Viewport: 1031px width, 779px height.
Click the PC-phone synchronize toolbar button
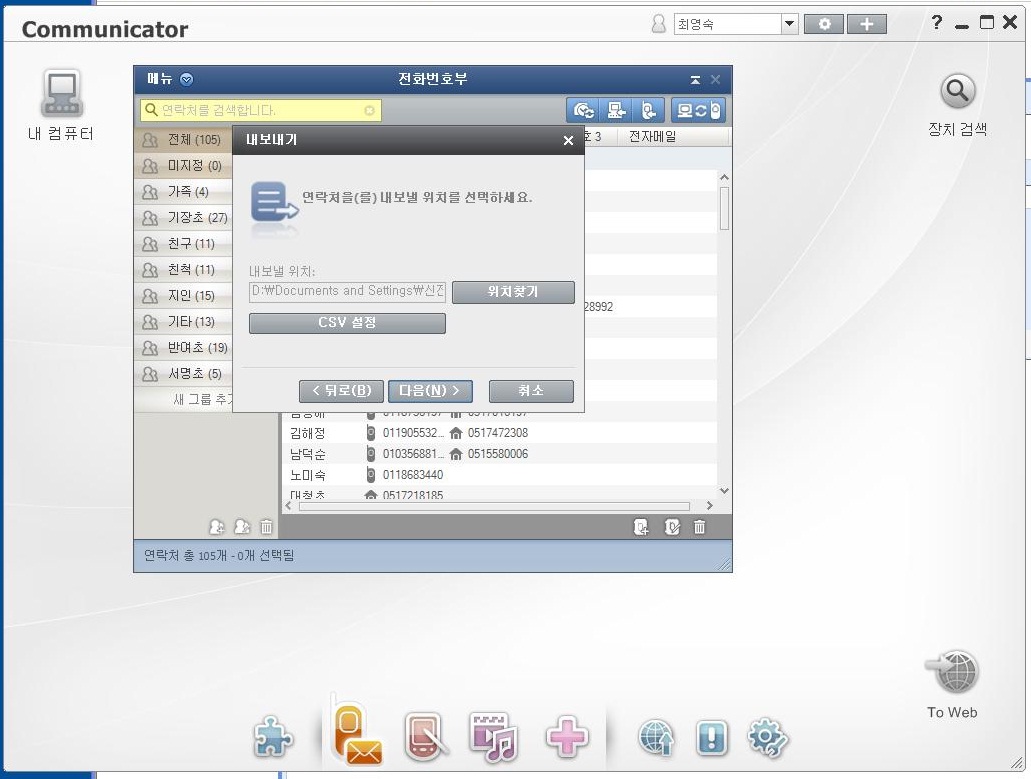tap(698, 110)
